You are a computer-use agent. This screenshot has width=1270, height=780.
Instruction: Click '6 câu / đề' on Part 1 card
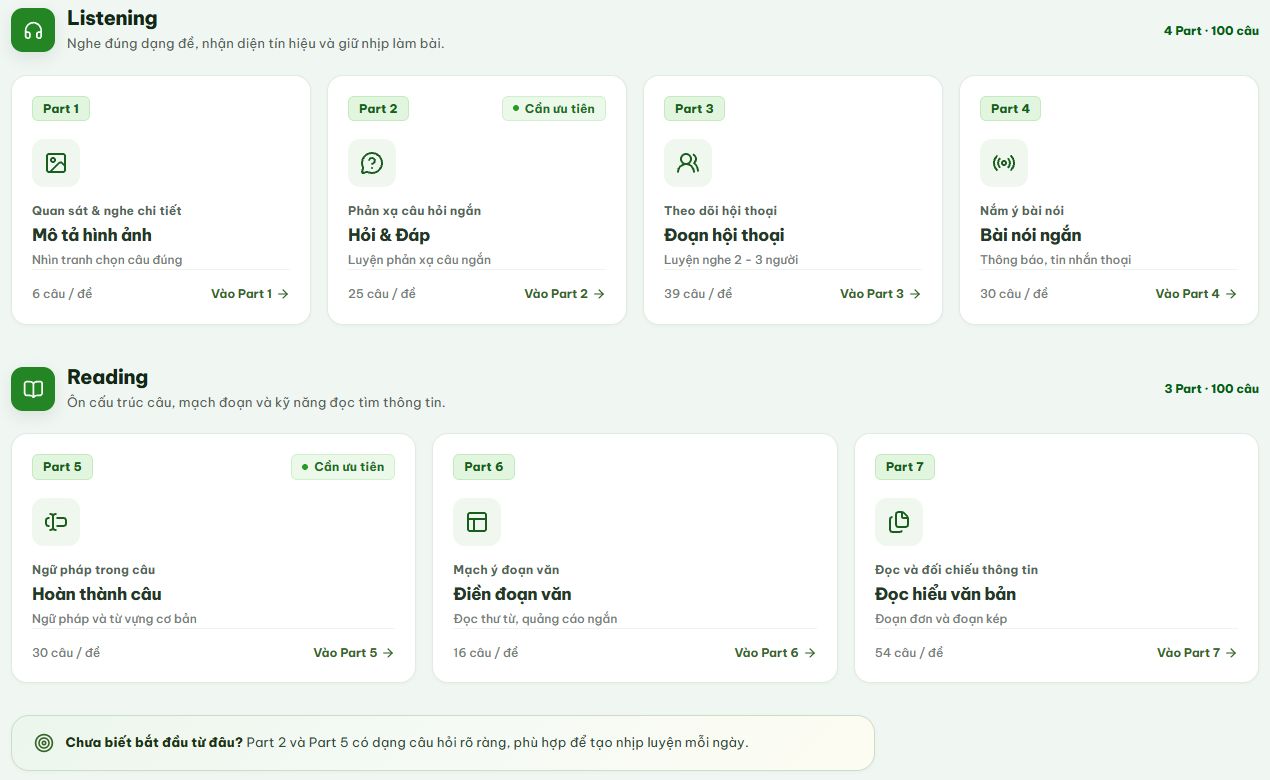(62, 294)
